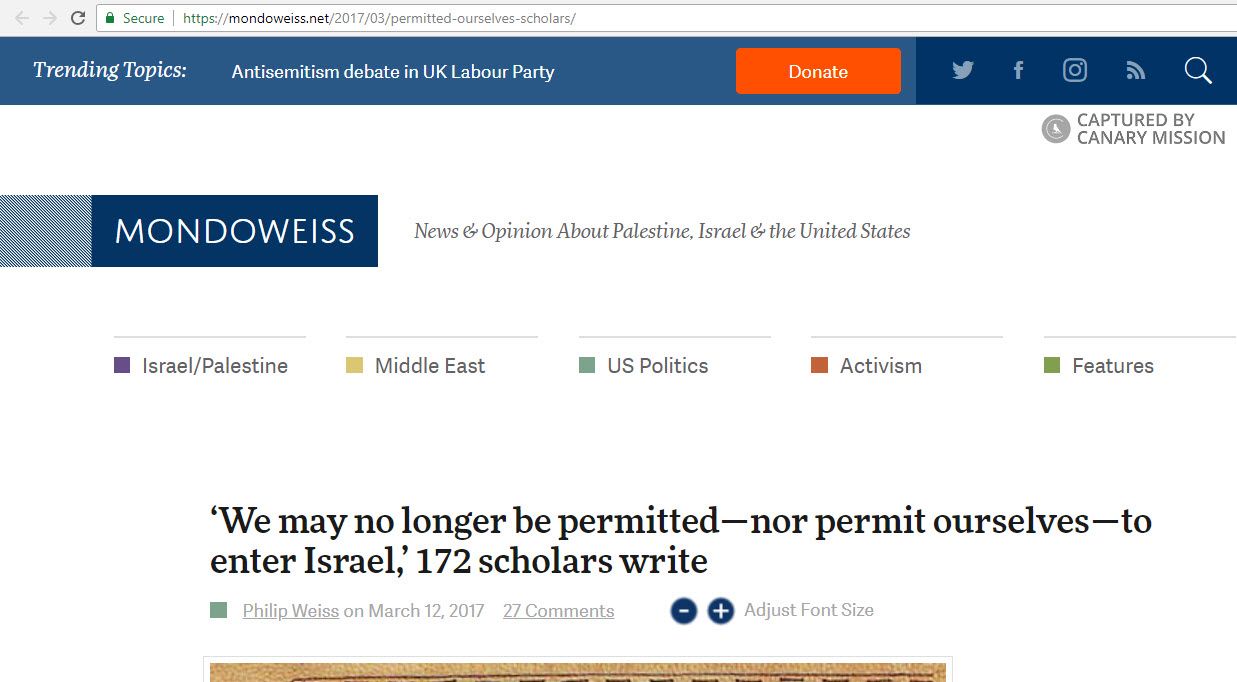Click the category marker next to Philip Weiss
Screen dimensions: 1237x682
point(218,609)
